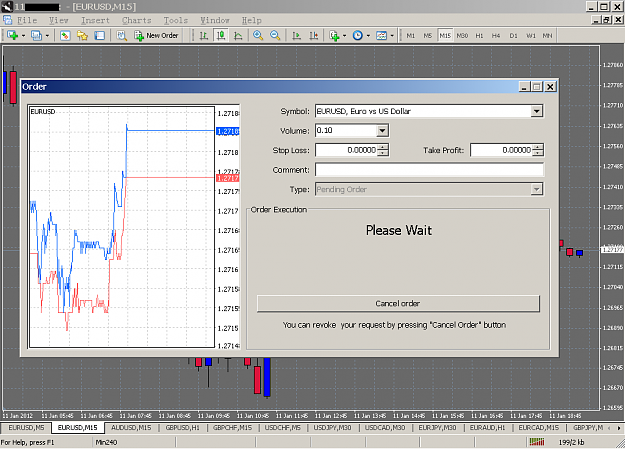Viewport: 625px width, 449px height.
Task: Switch to Line Chart view
Action: pos(238,35)
